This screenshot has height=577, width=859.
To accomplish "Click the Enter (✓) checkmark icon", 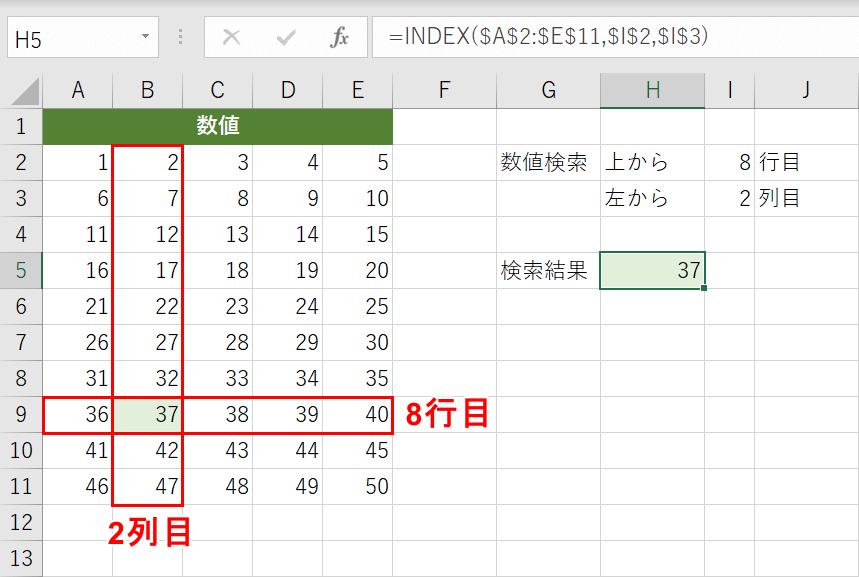I will click(285, 38).
